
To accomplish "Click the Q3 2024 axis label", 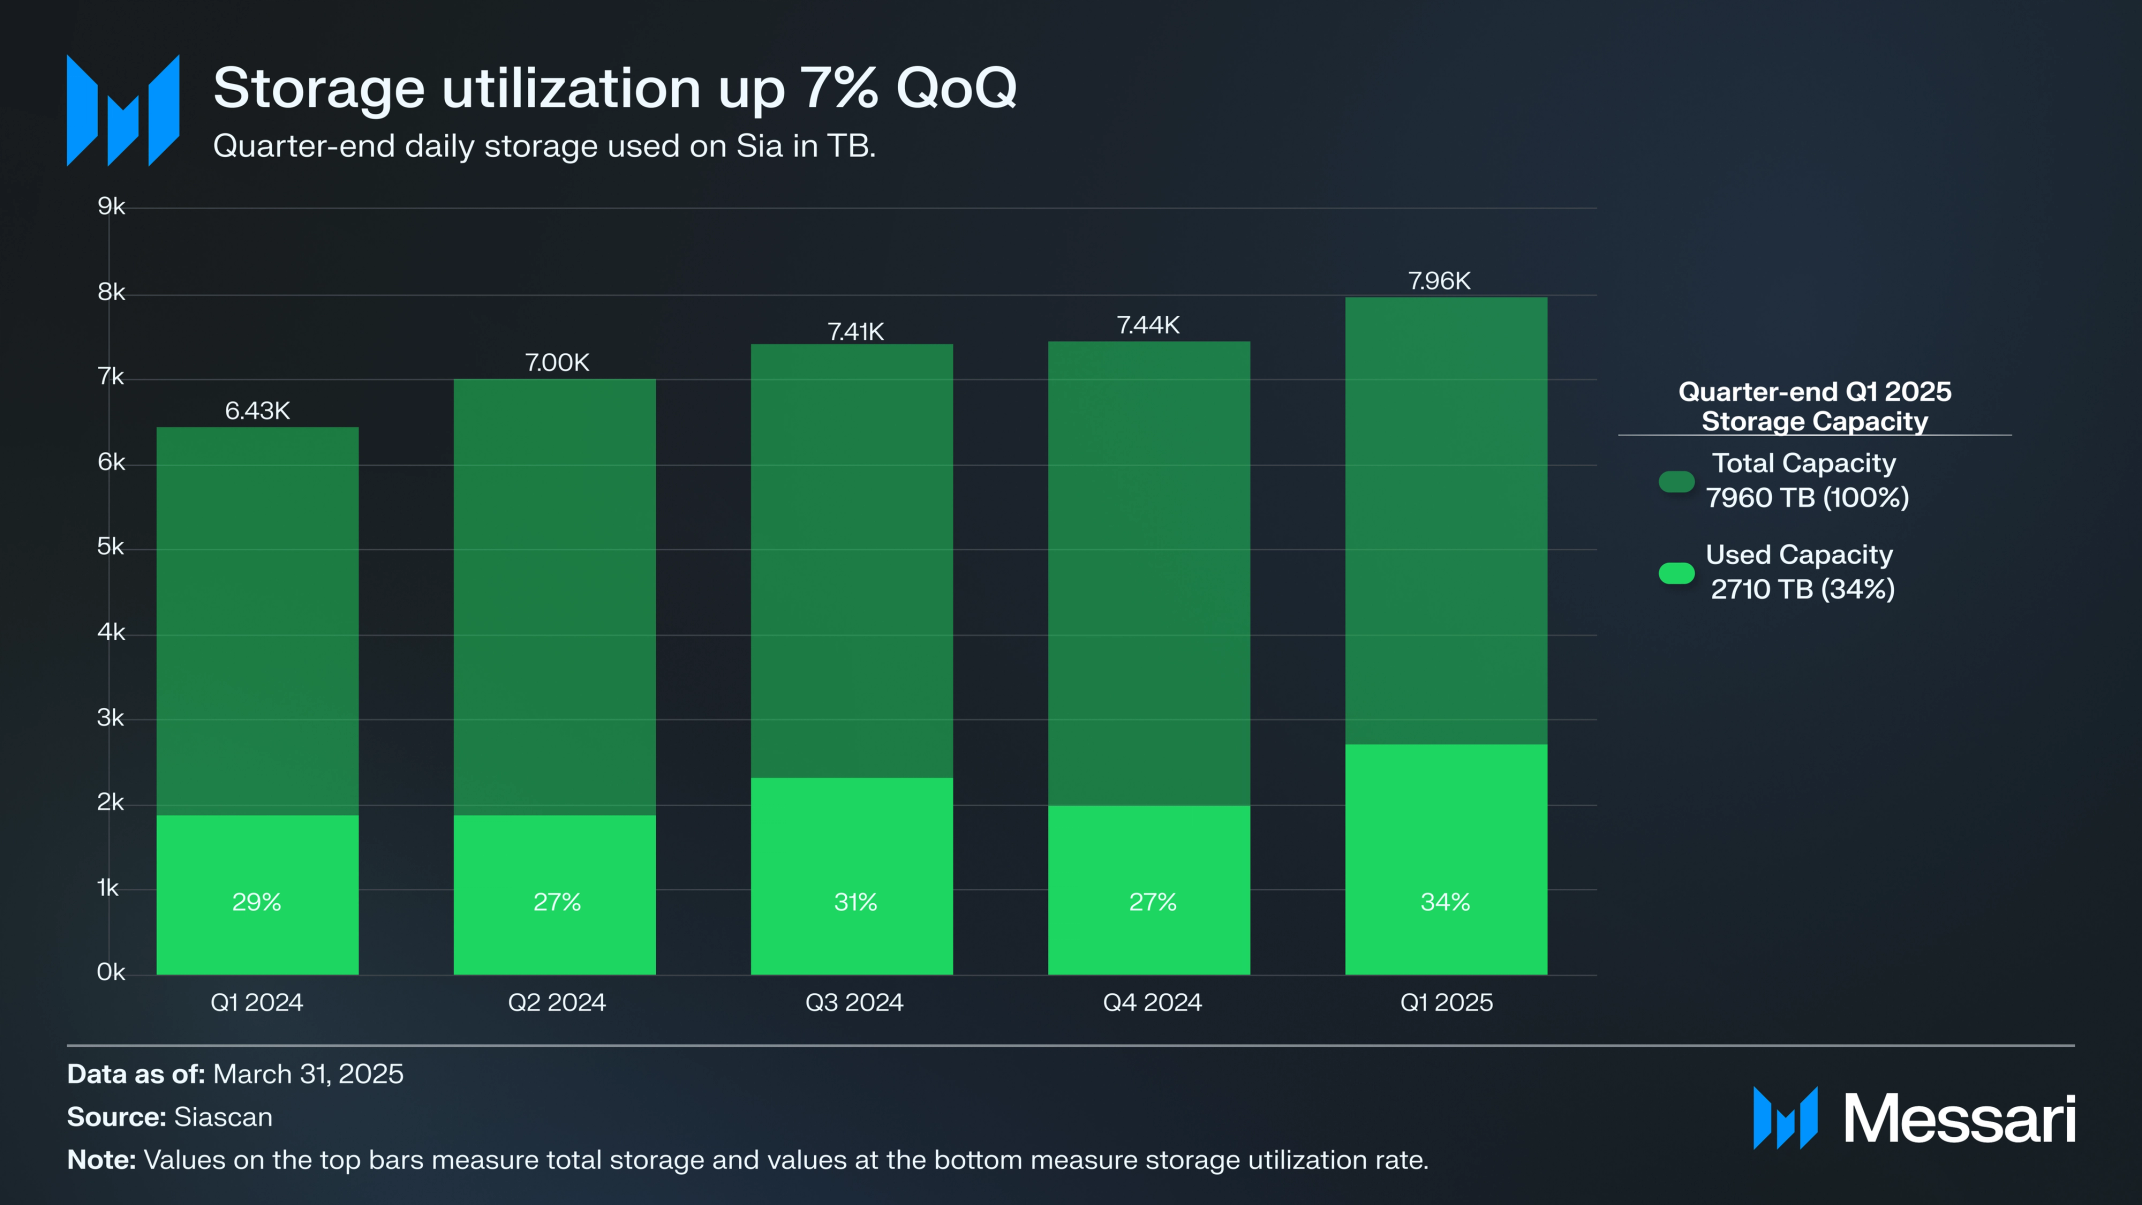I will click(854, 1002).
